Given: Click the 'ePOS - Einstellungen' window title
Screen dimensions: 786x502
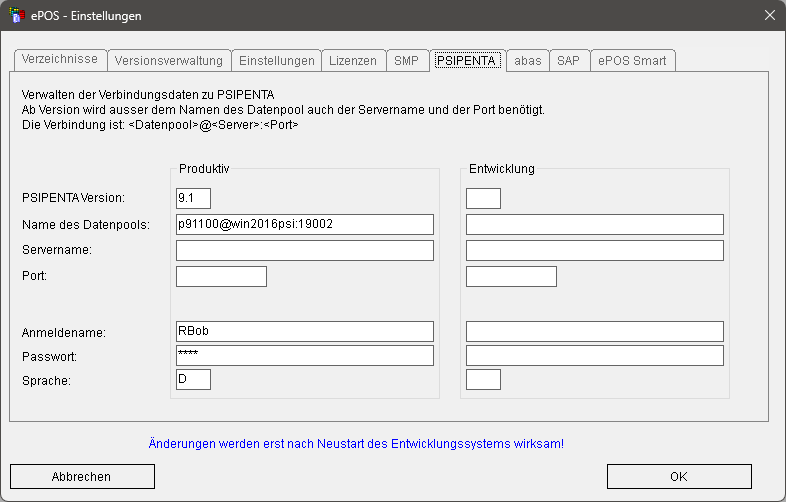Looking at the screenshot, I should pos(86,16).
